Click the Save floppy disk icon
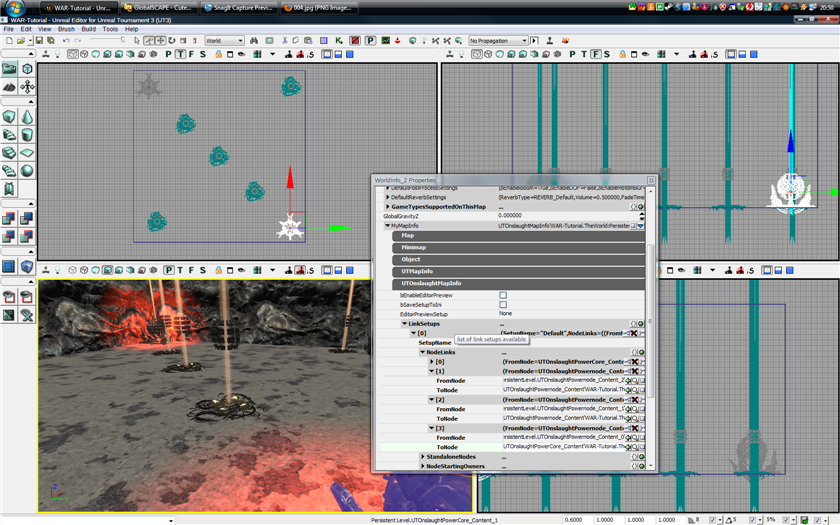840x525 pixels. pos(39,41)
